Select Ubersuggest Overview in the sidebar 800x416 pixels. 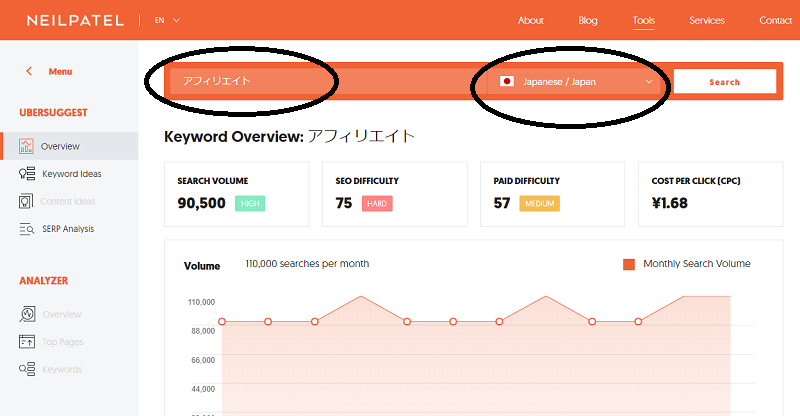[69, 146]
